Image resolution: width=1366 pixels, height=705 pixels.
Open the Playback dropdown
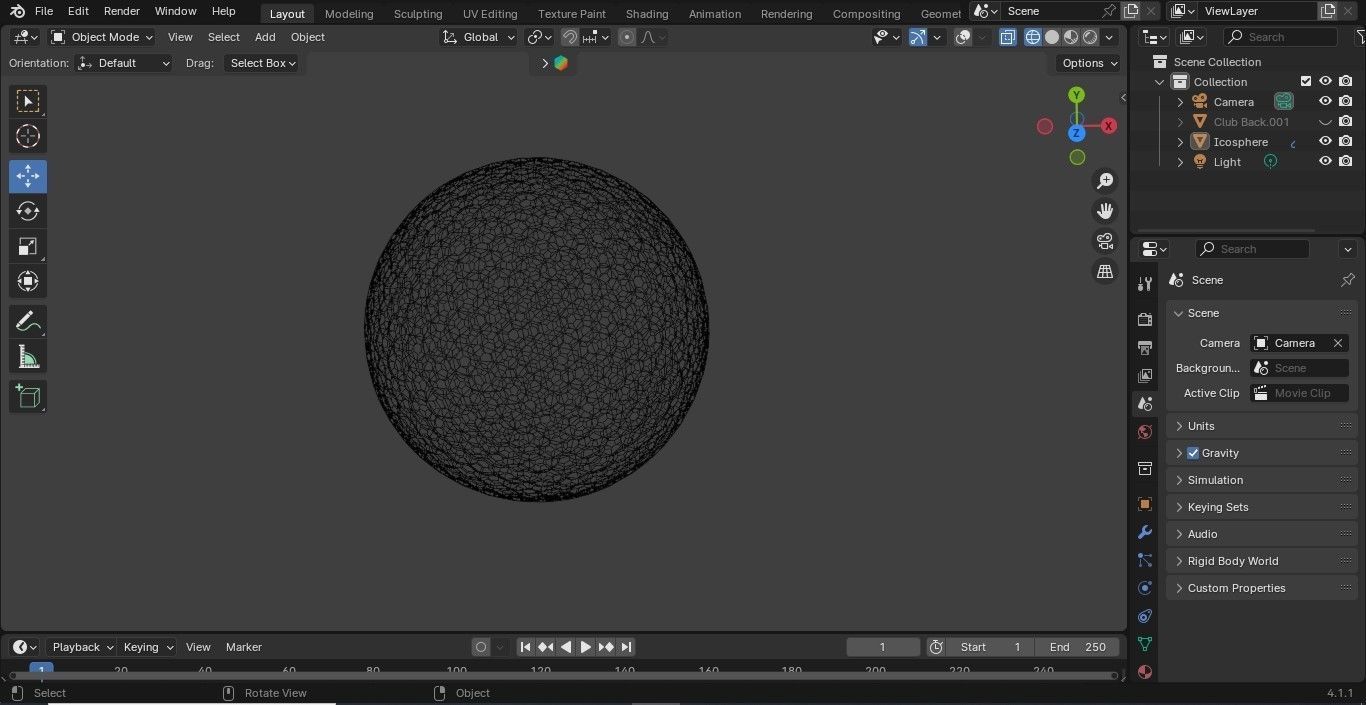coord(81,647)
